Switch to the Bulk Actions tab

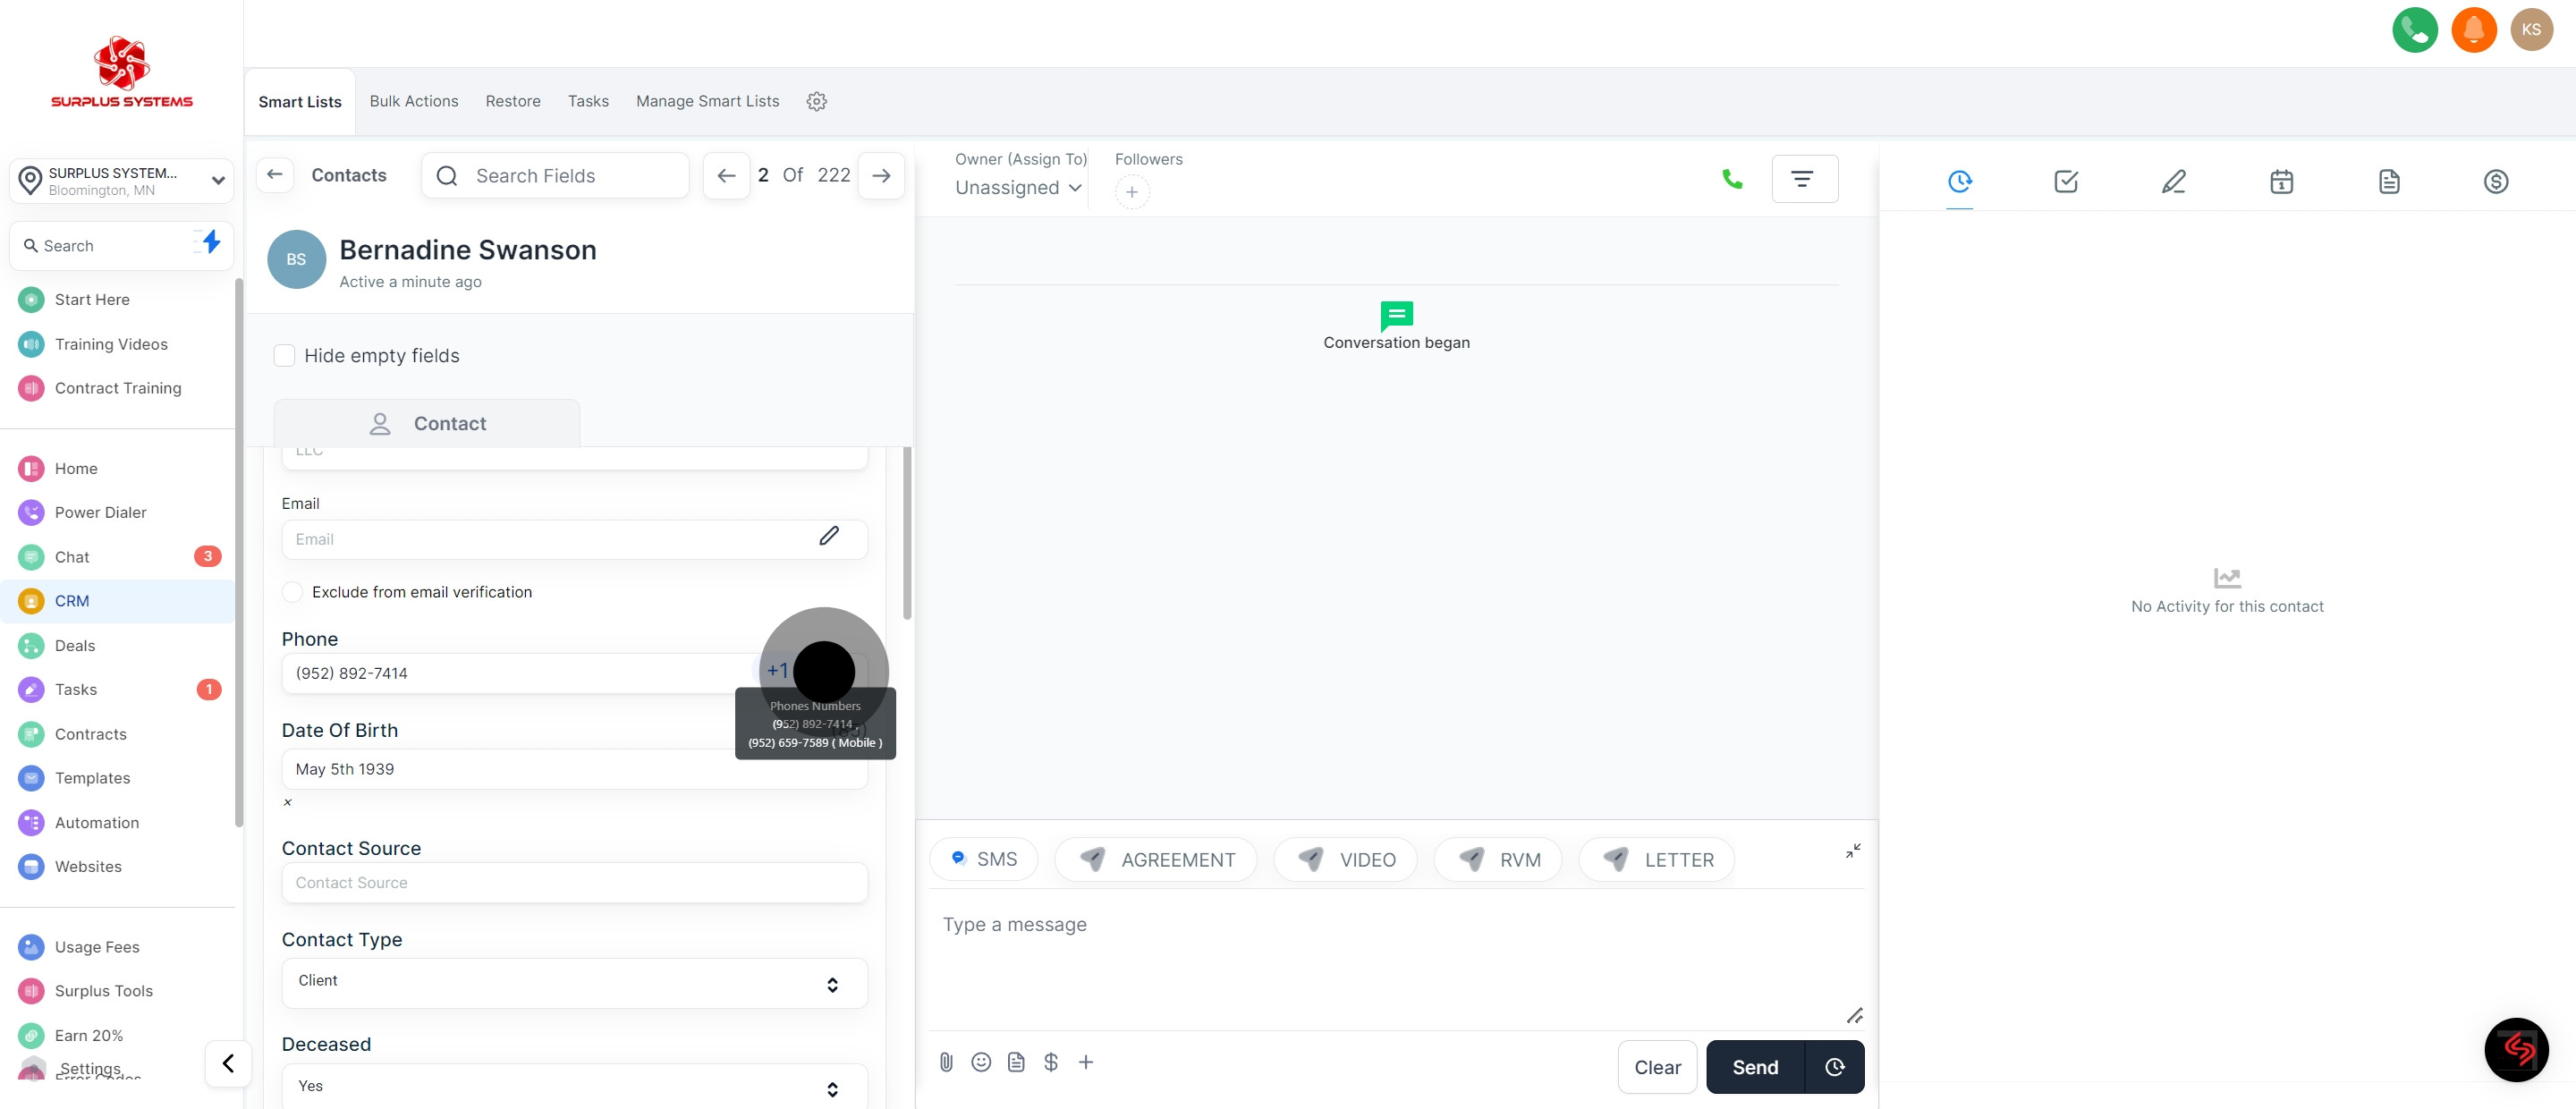point(413,101)
